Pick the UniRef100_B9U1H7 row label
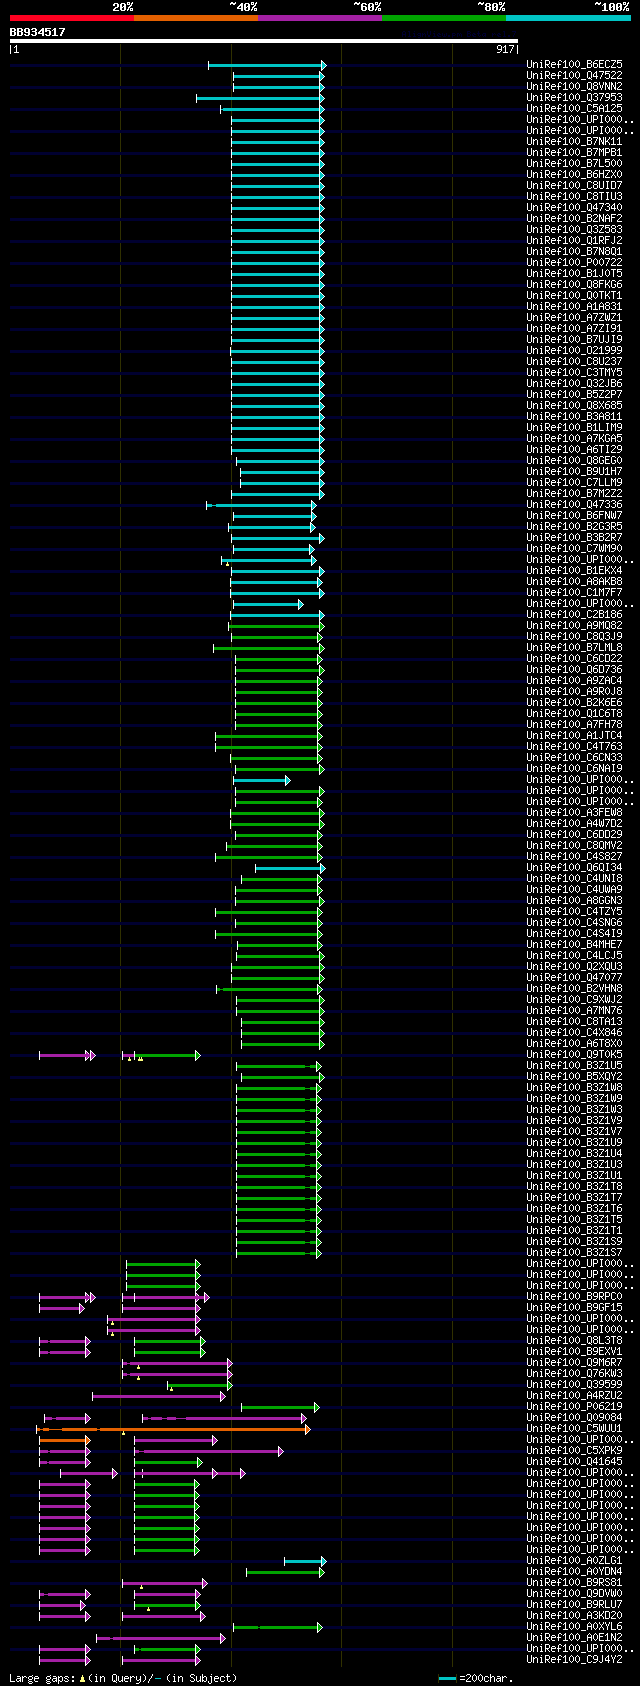The image size is (640, 1686). click(x=574, y=472)
